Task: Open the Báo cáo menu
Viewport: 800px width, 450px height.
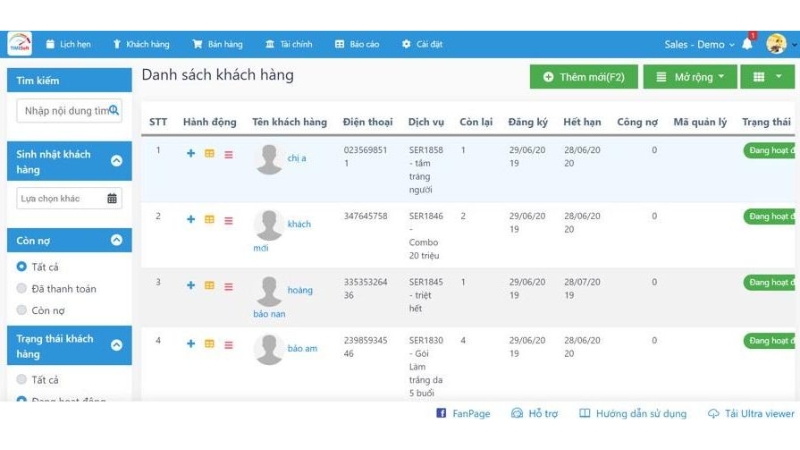Action: 356,44
